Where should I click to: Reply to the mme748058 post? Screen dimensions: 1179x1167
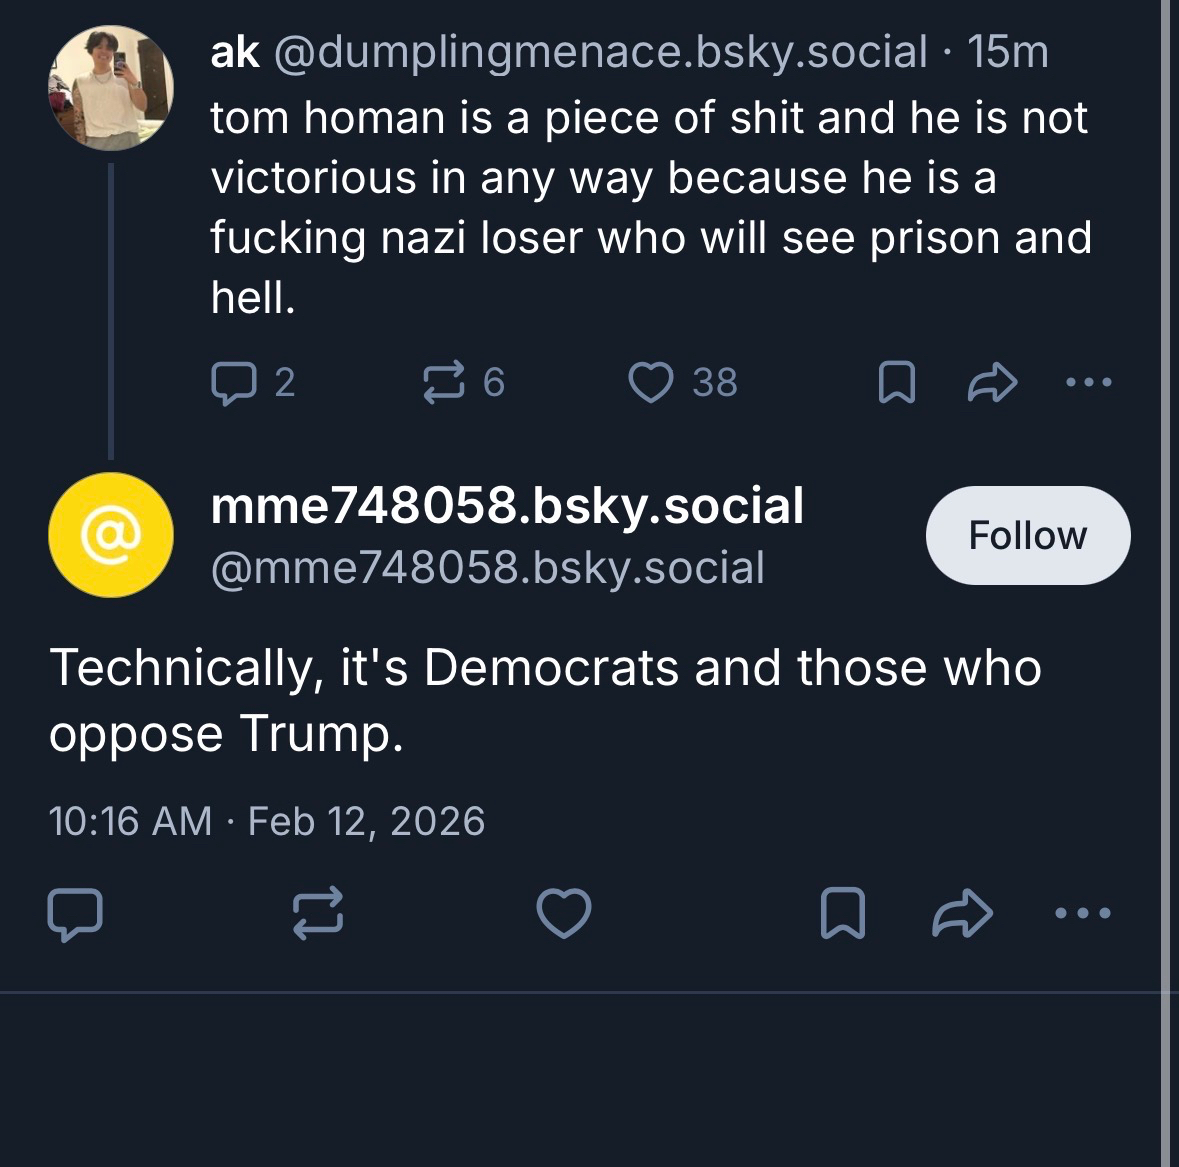point(75,914)
